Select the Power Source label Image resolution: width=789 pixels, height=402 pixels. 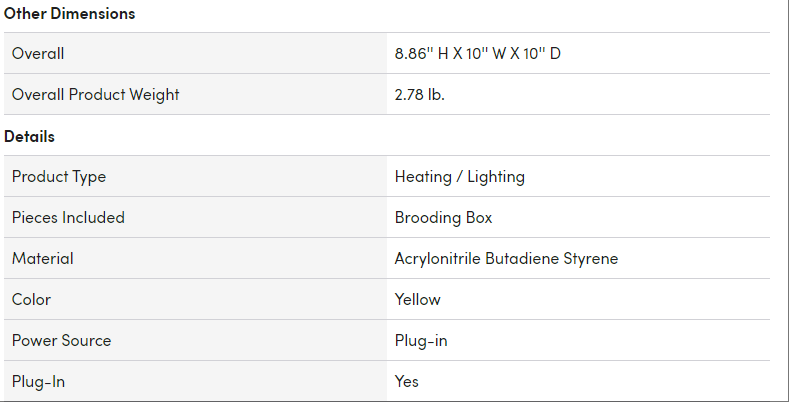[x=62, y=341]
